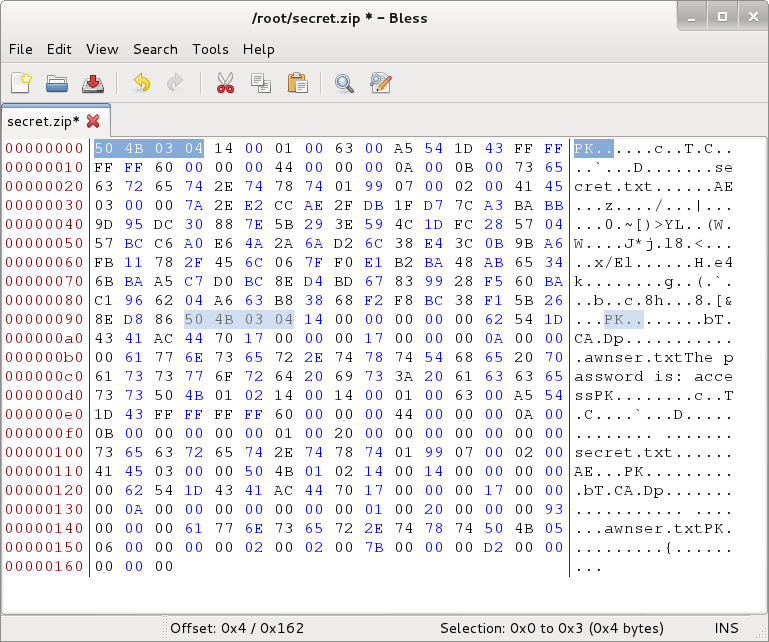Click ASCII text '.awnser.txtThe p'
This screenshot has width=769, height=642.
click(653, 357)
